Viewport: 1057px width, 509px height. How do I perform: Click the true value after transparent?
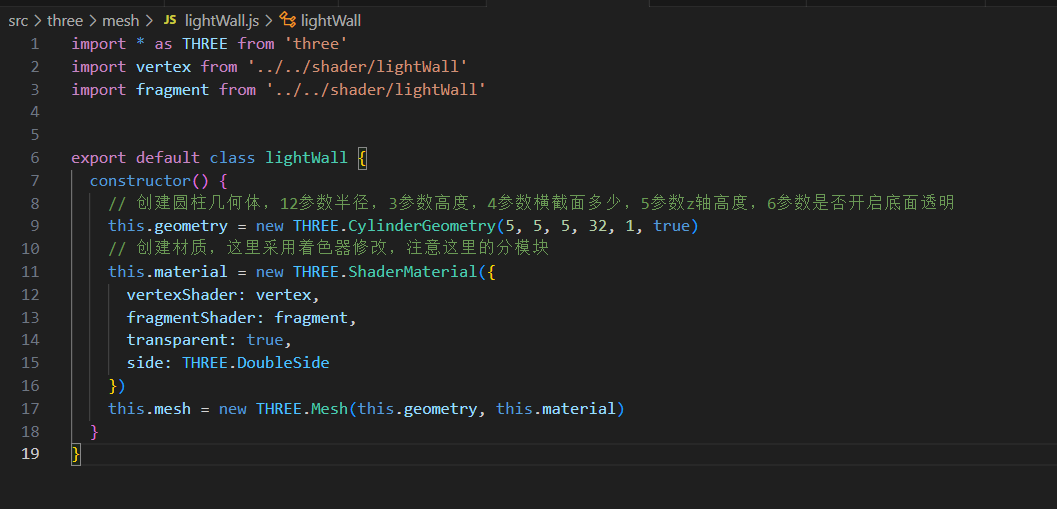(x=264, y=340)
